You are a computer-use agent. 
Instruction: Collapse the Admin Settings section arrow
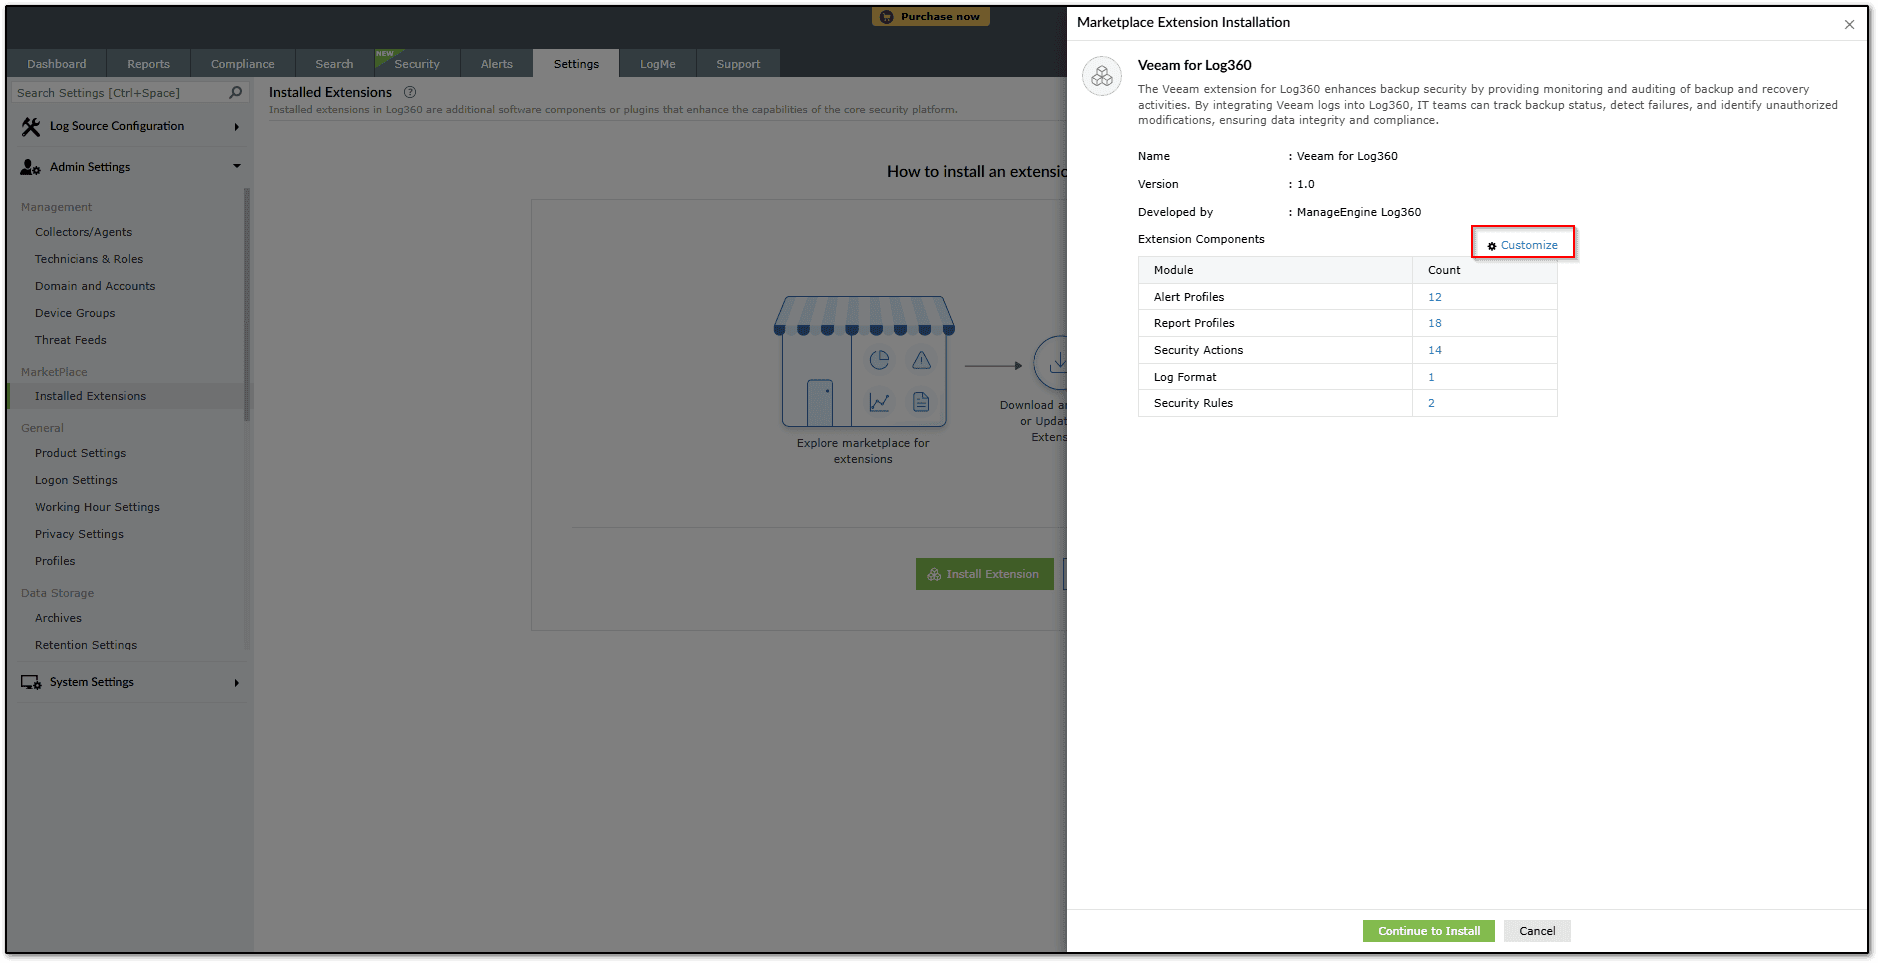pos(237,166)
